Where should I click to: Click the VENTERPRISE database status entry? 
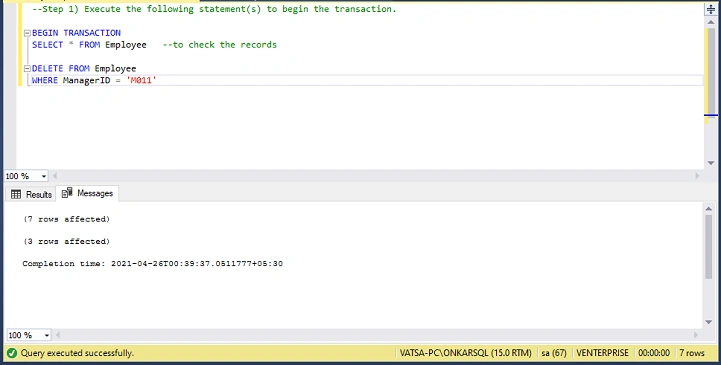602,353
